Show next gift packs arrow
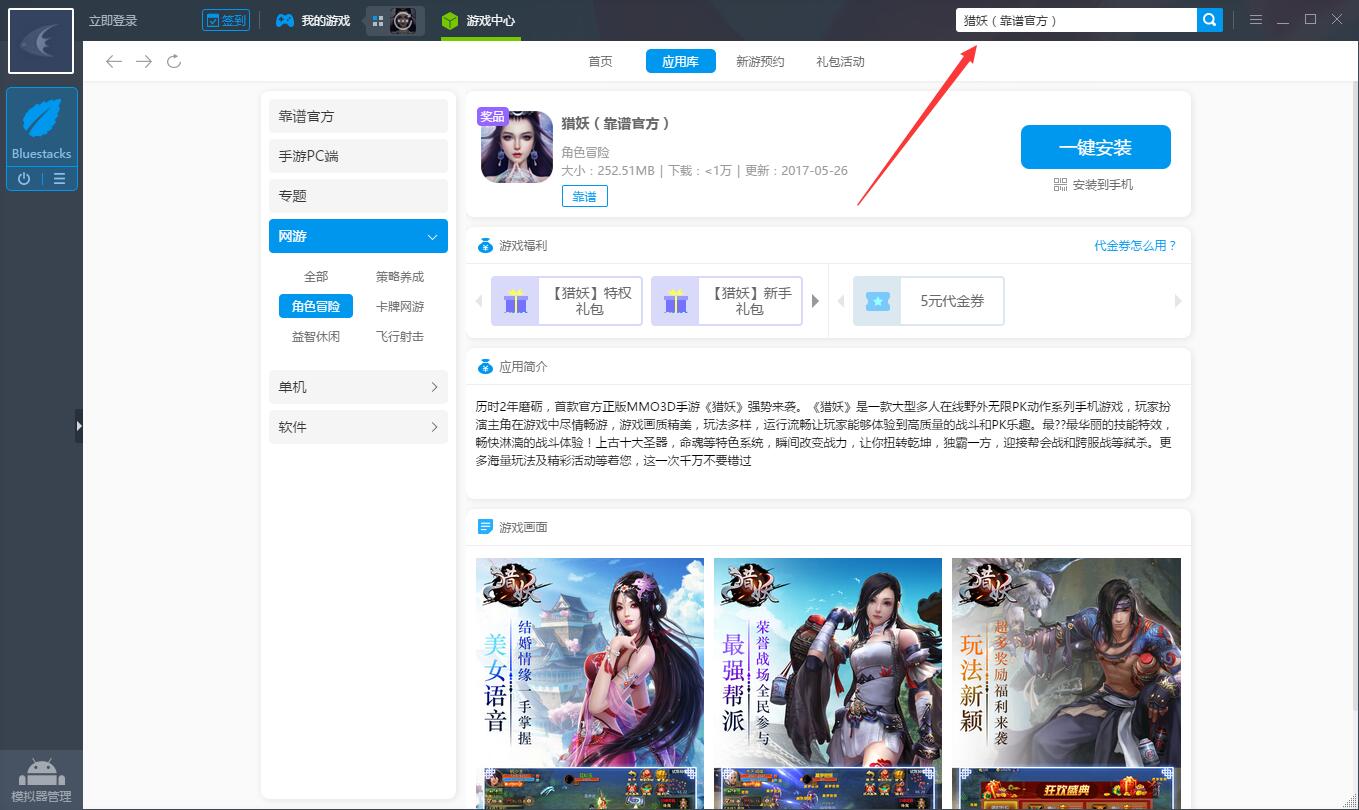 (815, 301)
